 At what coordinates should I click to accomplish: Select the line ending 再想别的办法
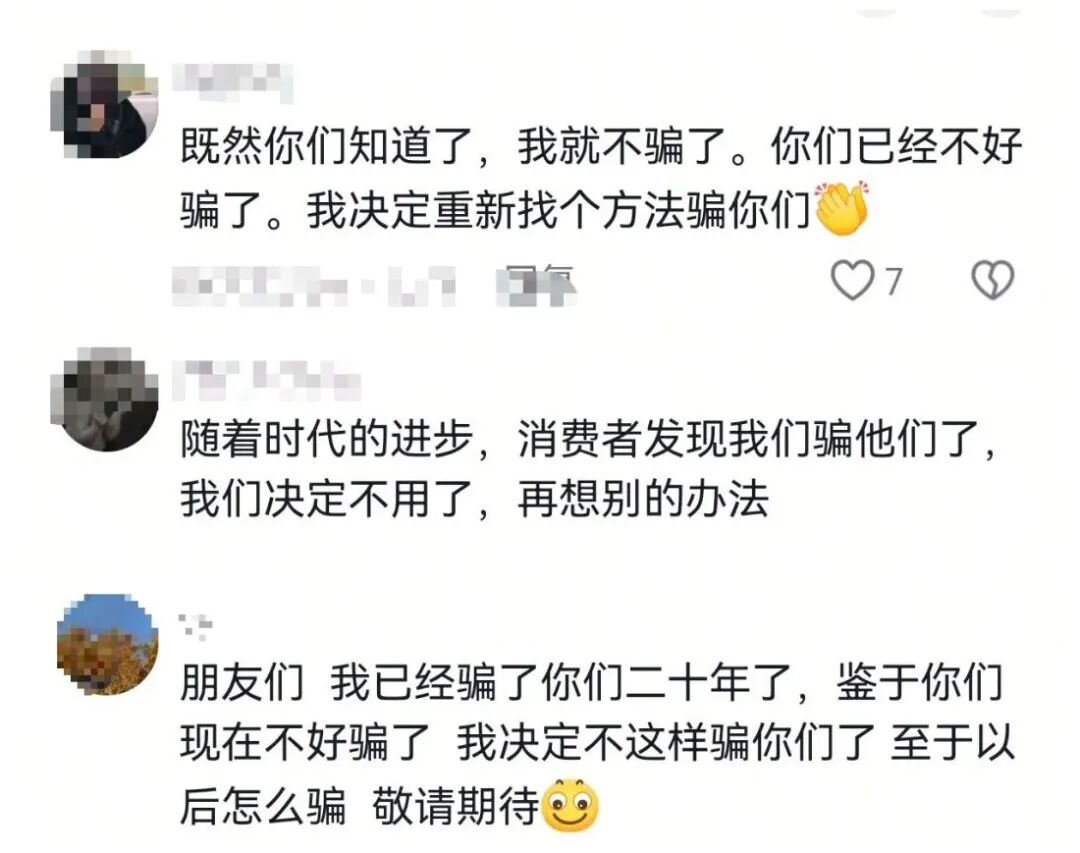click(x=474, y=499)
